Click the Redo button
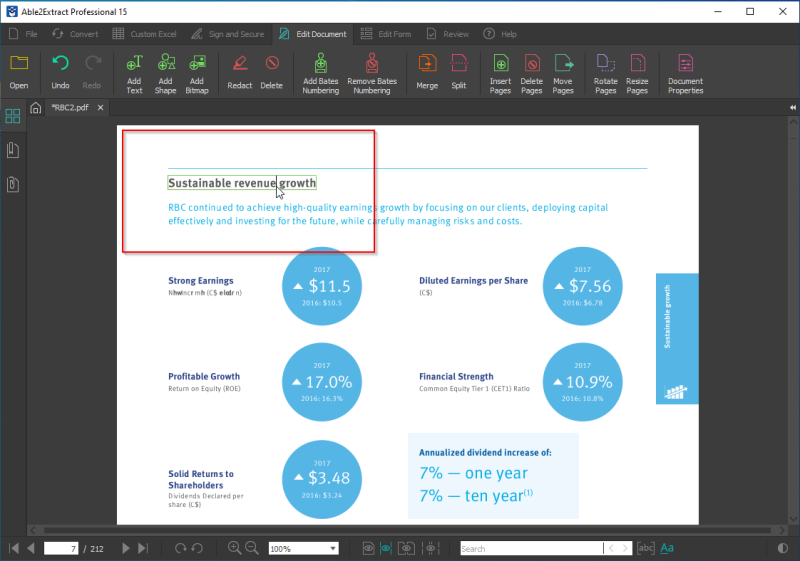The width and height of the screenshot is (800, 561). coord(92,72)
